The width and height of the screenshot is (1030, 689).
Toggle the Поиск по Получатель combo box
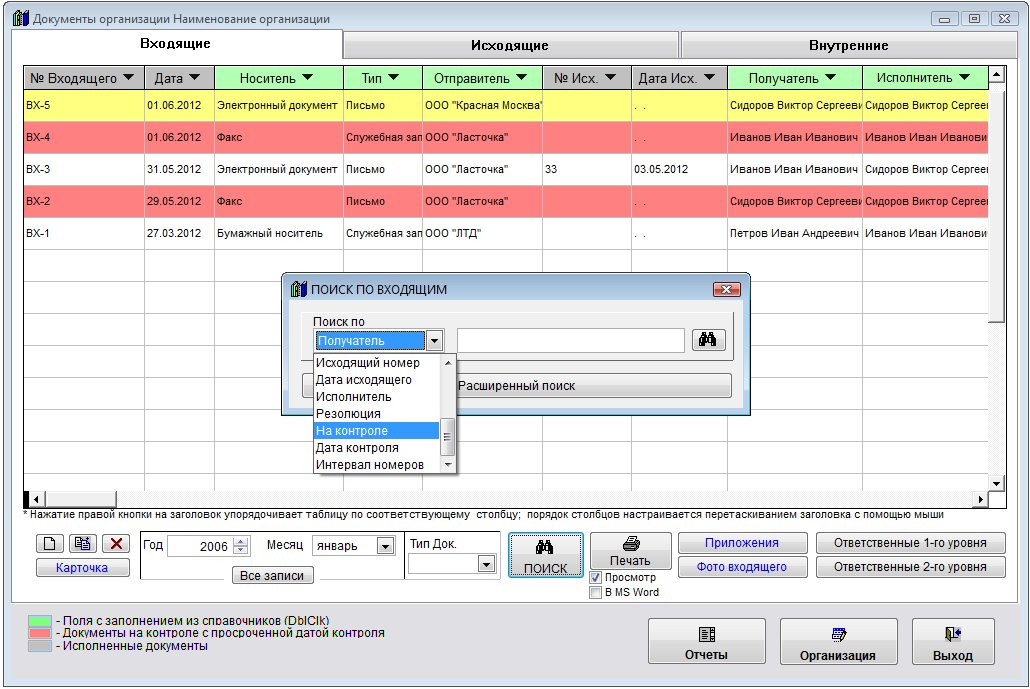pos(434,341)
